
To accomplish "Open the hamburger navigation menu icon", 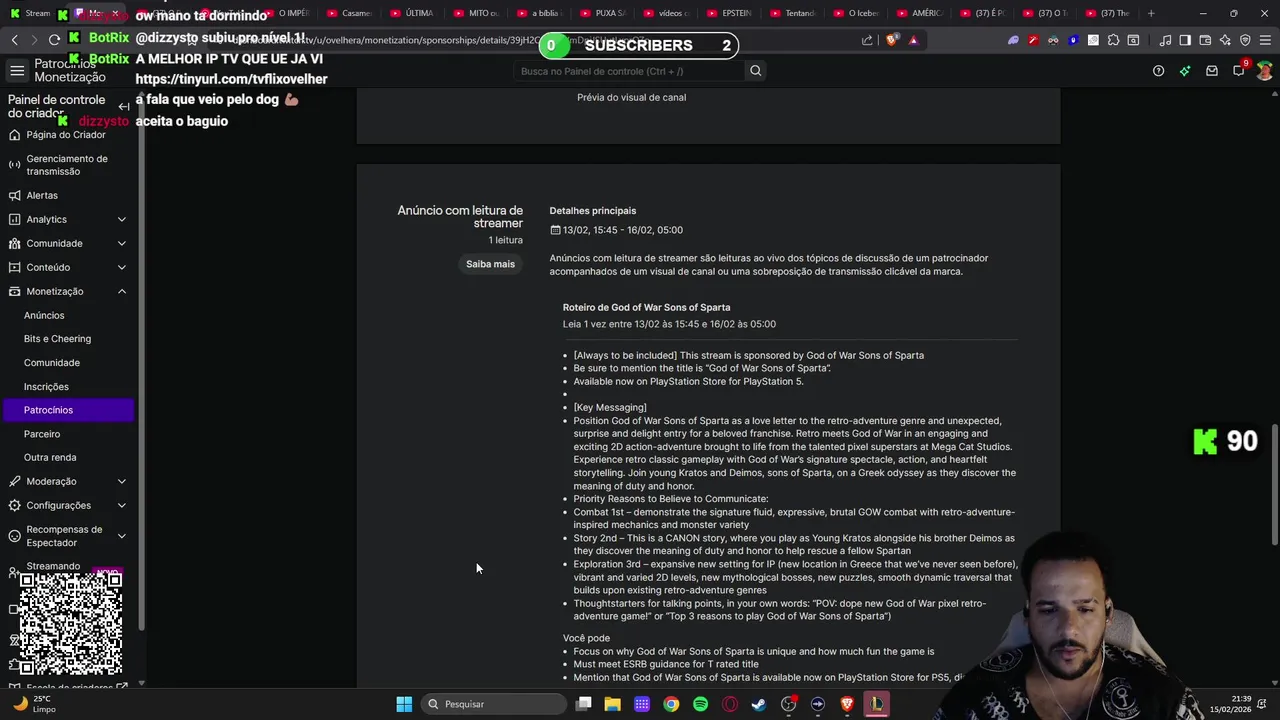I will pyautogui.click(x=17, y=70).
